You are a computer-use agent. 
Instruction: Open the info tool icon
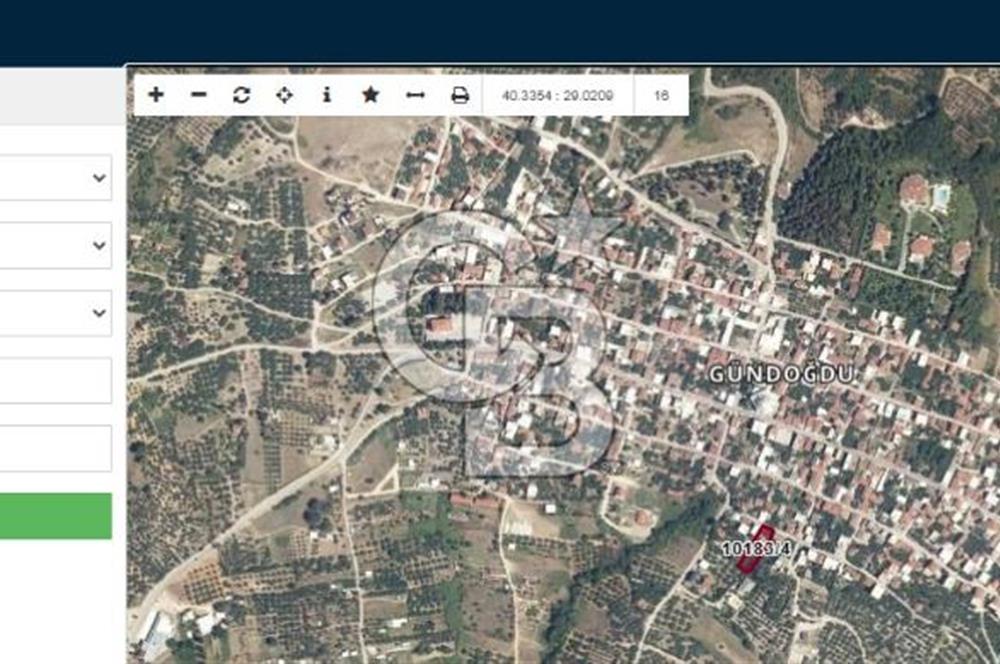point(327,95)
